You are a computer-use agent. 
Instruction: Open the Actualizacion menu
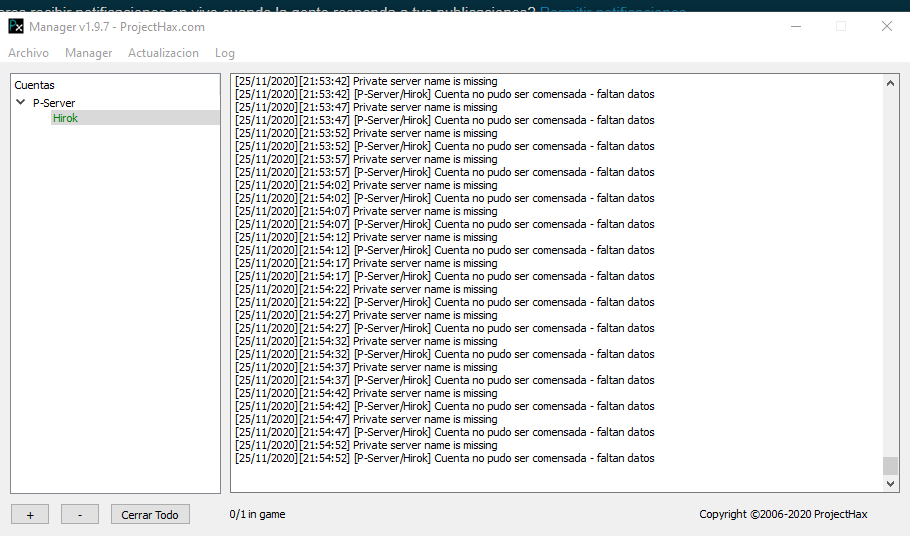coord(163,53)
